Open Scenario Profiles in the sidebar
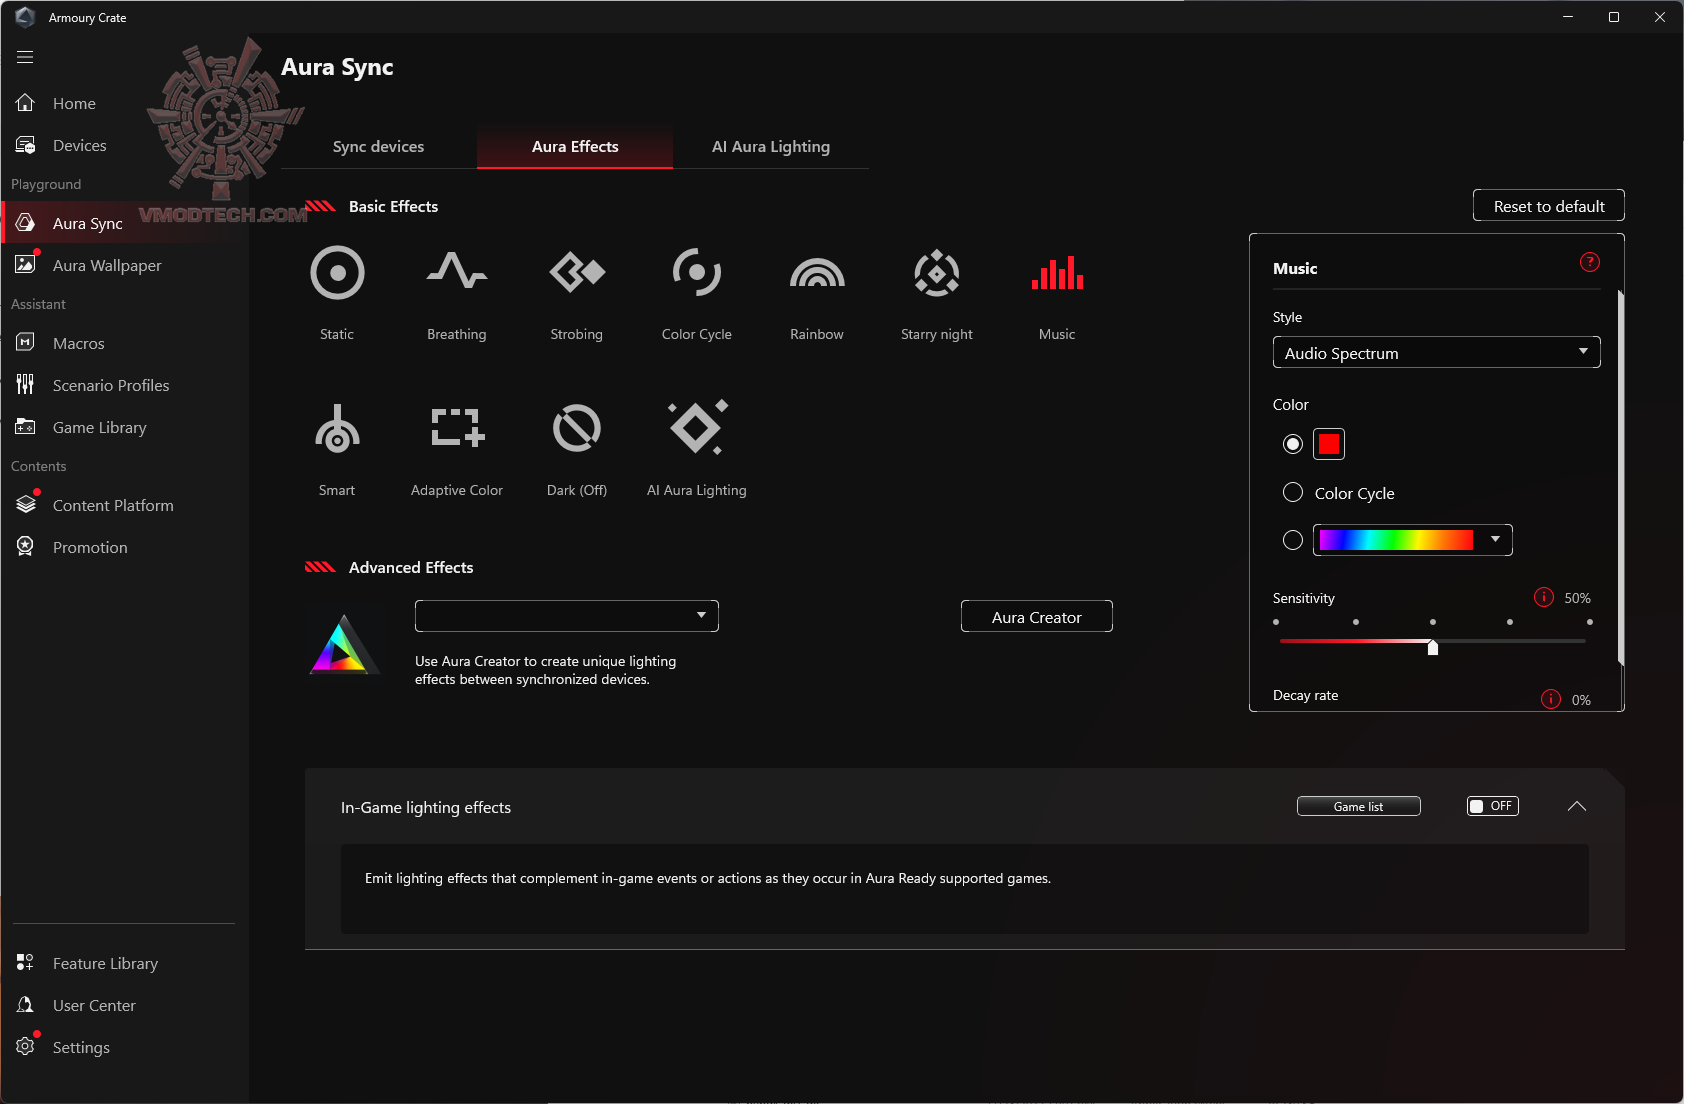This screenshot has height=1104, width=1684. click(x=125, y=385)
